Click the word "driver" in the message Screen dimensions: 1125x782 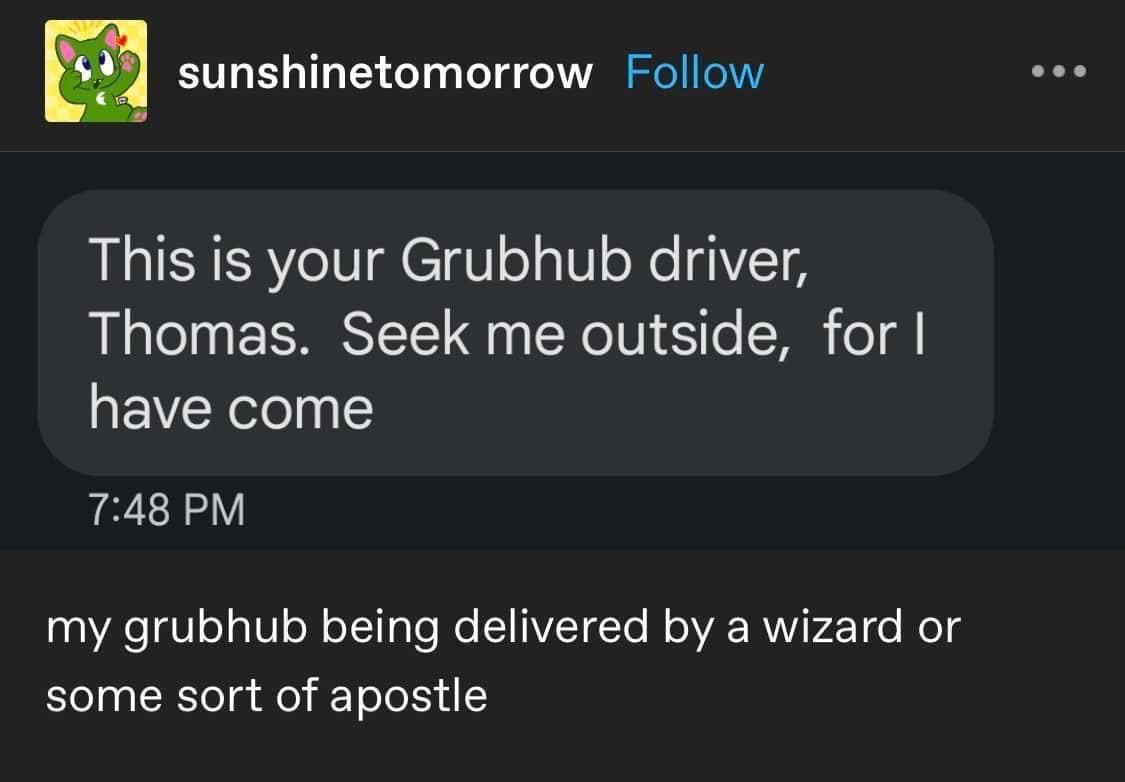click(x=729, y=262)
